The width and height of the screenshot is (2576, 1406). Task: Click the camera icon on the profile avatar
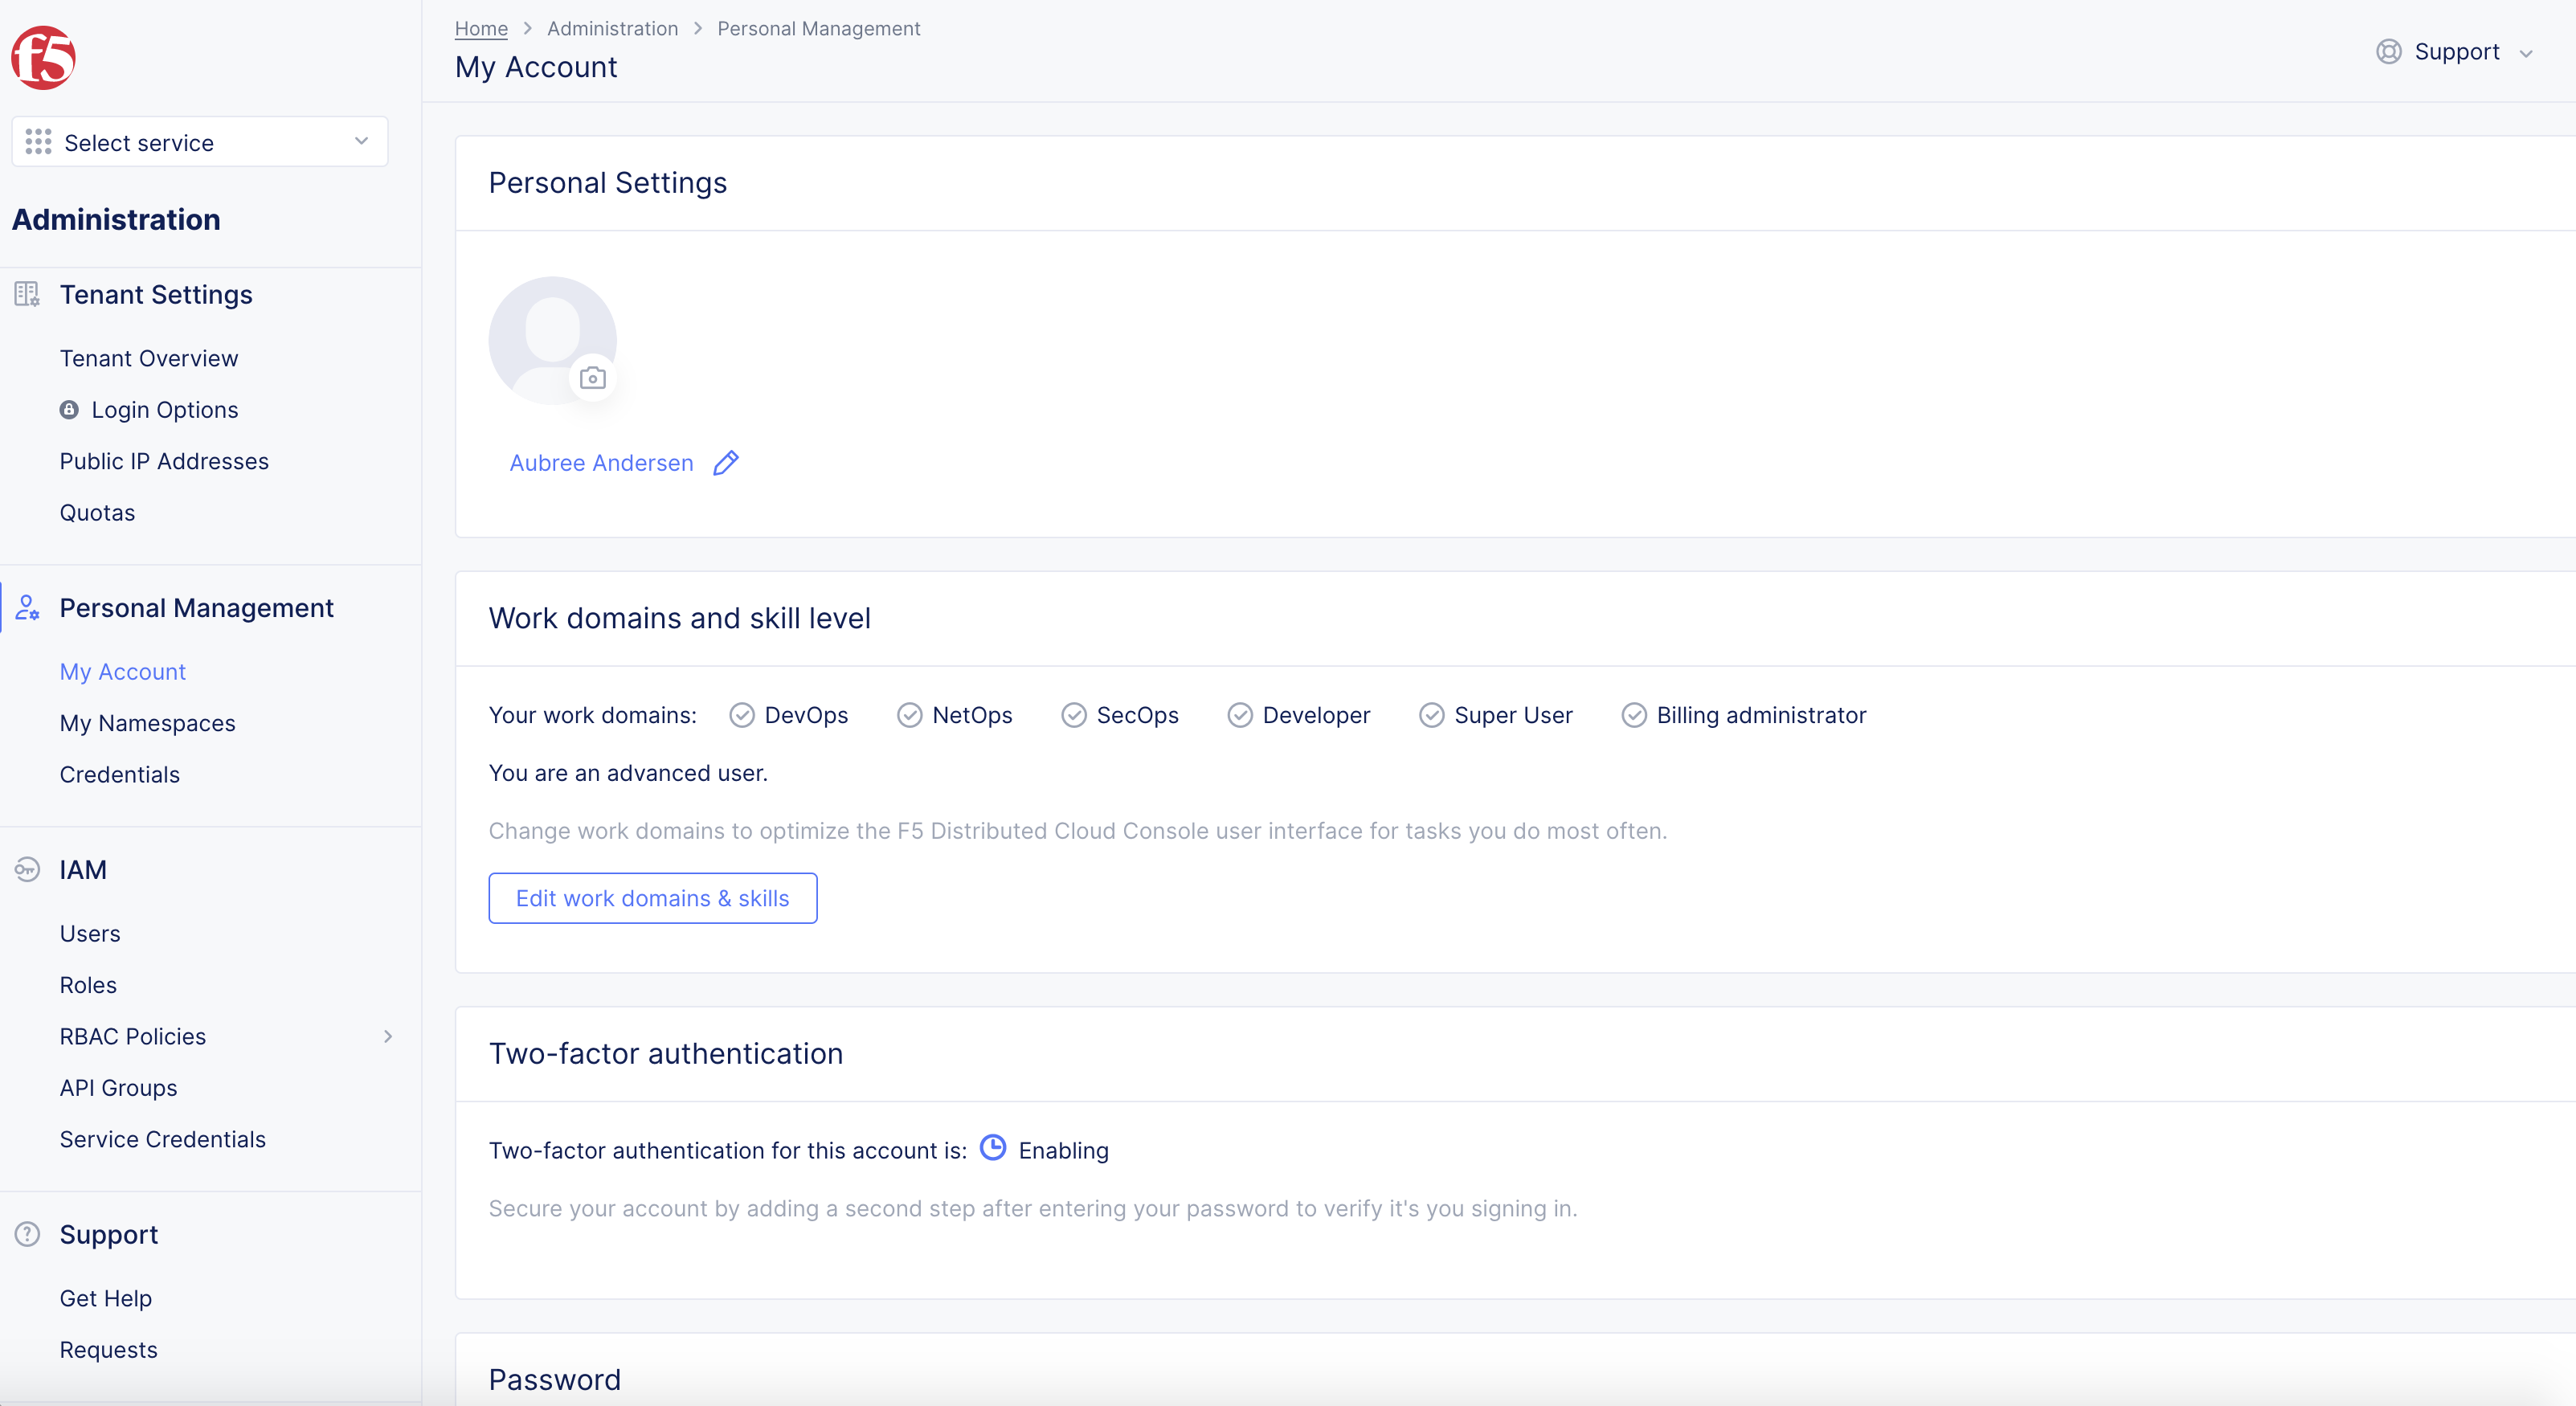(592, 377)
